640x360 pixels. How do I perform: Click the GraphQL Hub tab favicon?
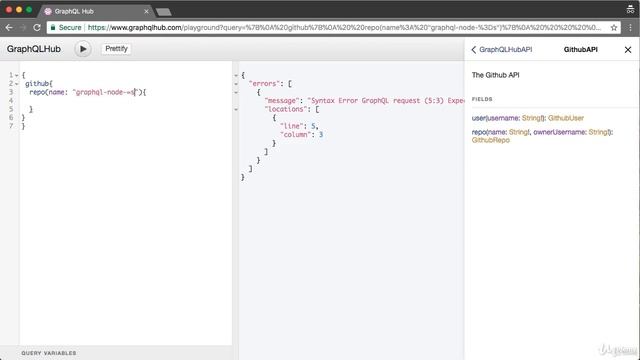pos(48,11)
